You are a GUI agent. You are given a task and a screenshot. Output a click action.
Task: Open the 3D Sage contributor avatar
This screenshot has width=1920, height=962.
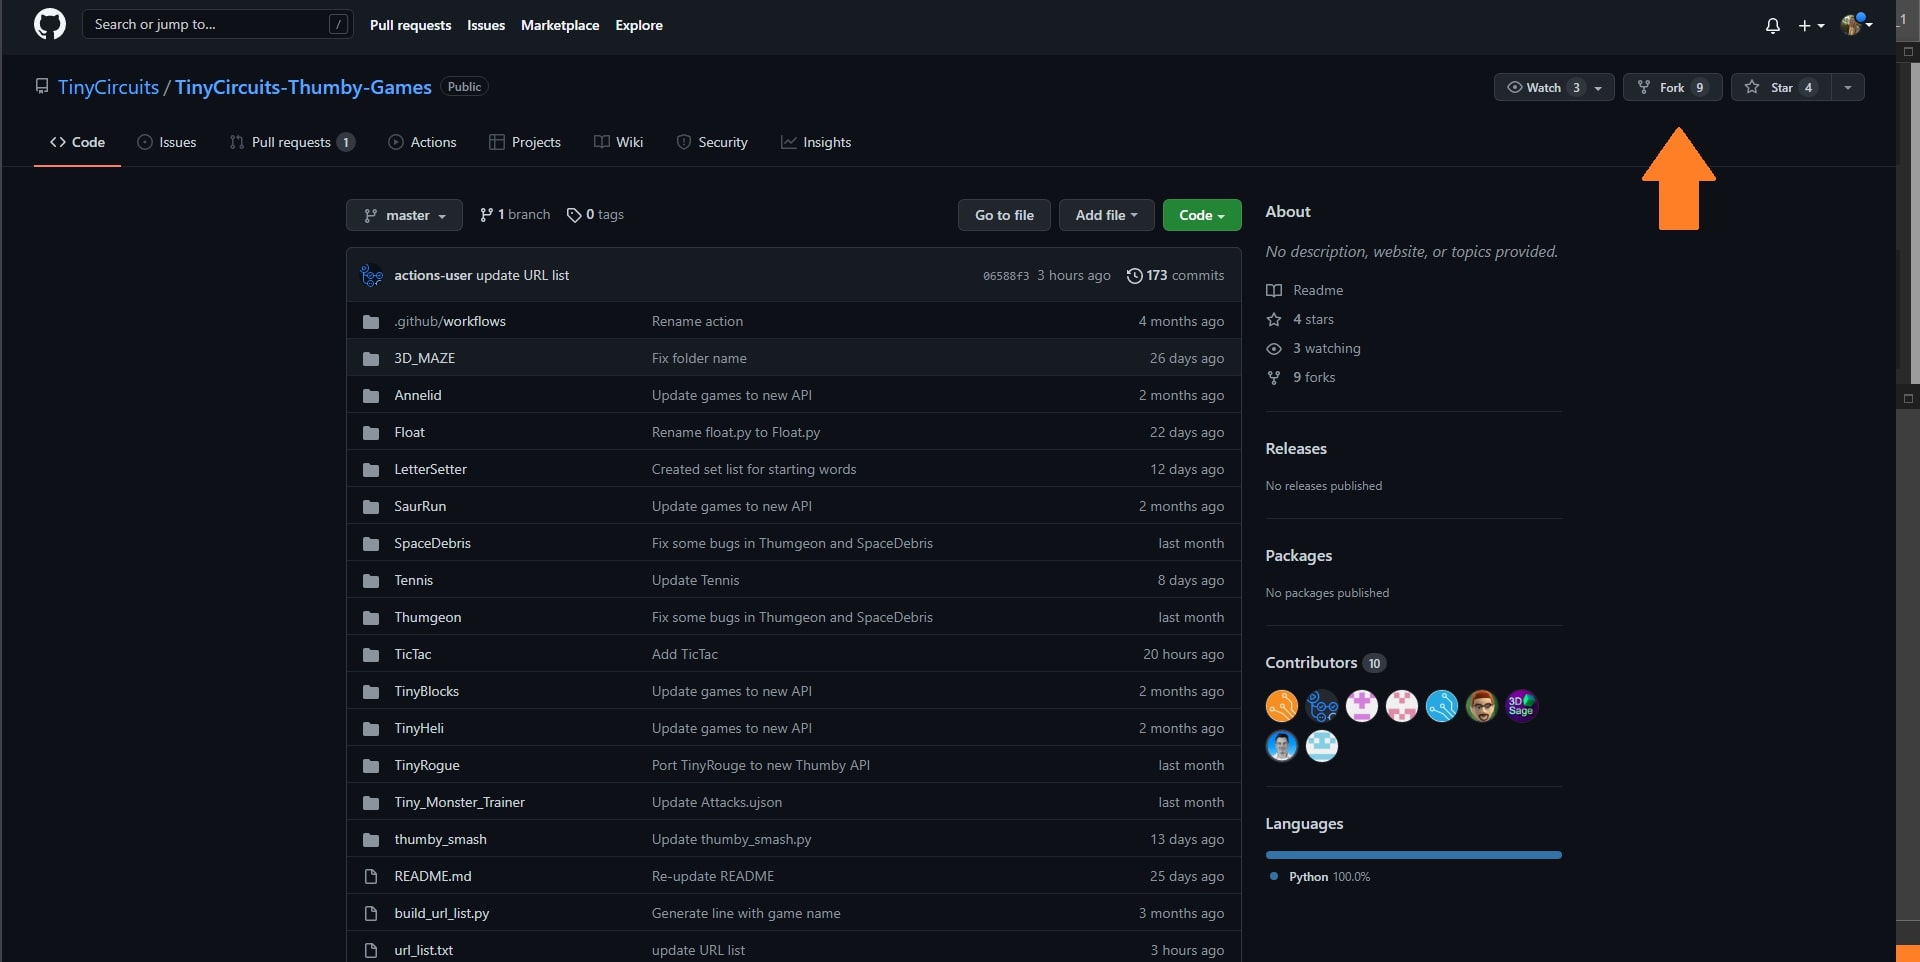(1520, 706)
